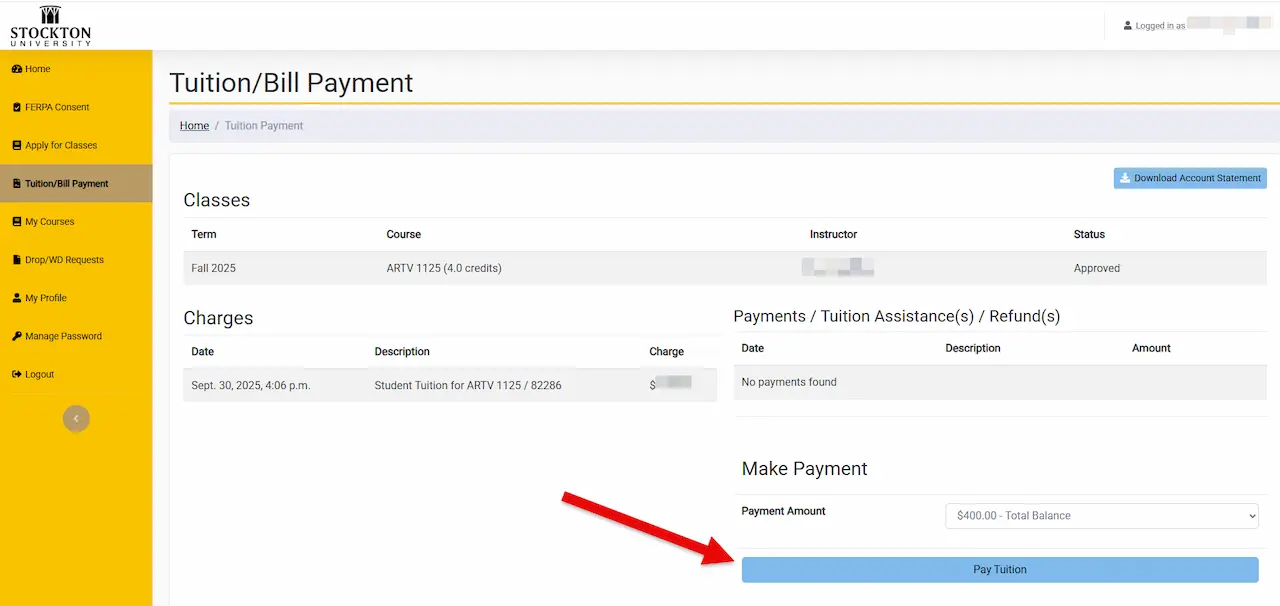Collapse the yellow sidebar using the arrow
Viewport: 1280px width, 606px height.
(x=76, y=418)
